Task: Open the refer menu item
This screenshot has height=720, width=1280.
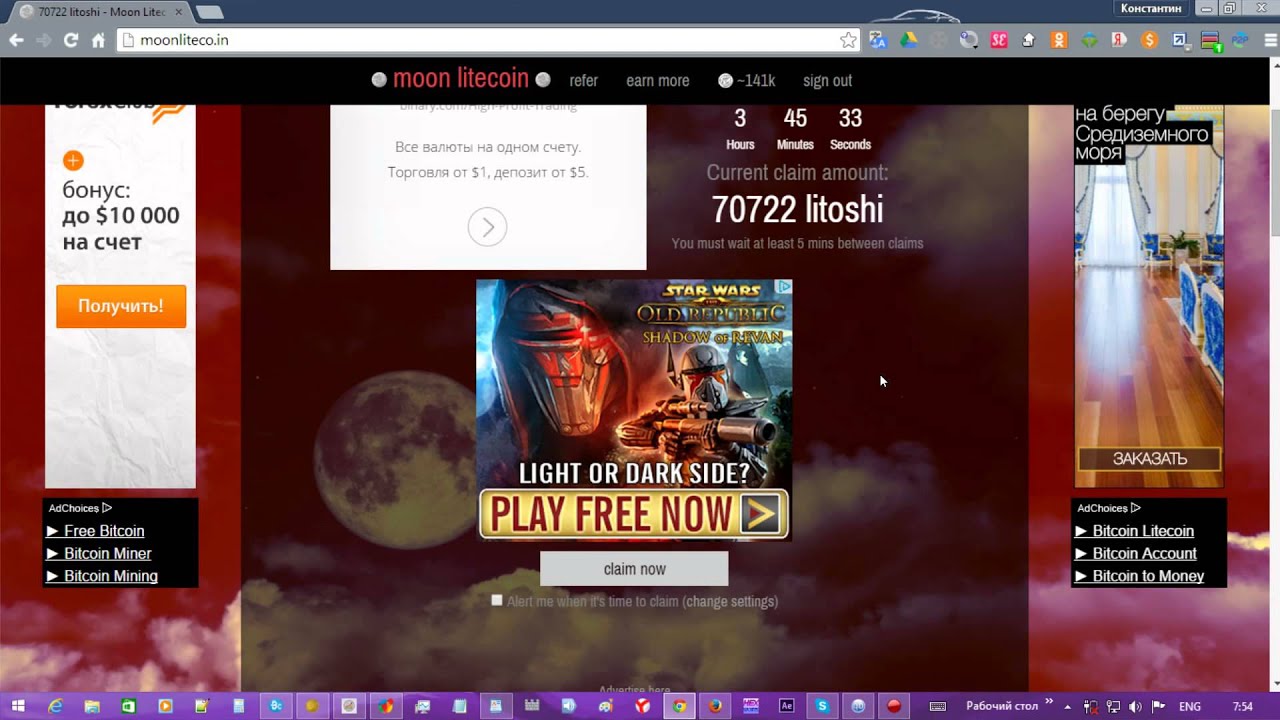Action: [584, 81]
